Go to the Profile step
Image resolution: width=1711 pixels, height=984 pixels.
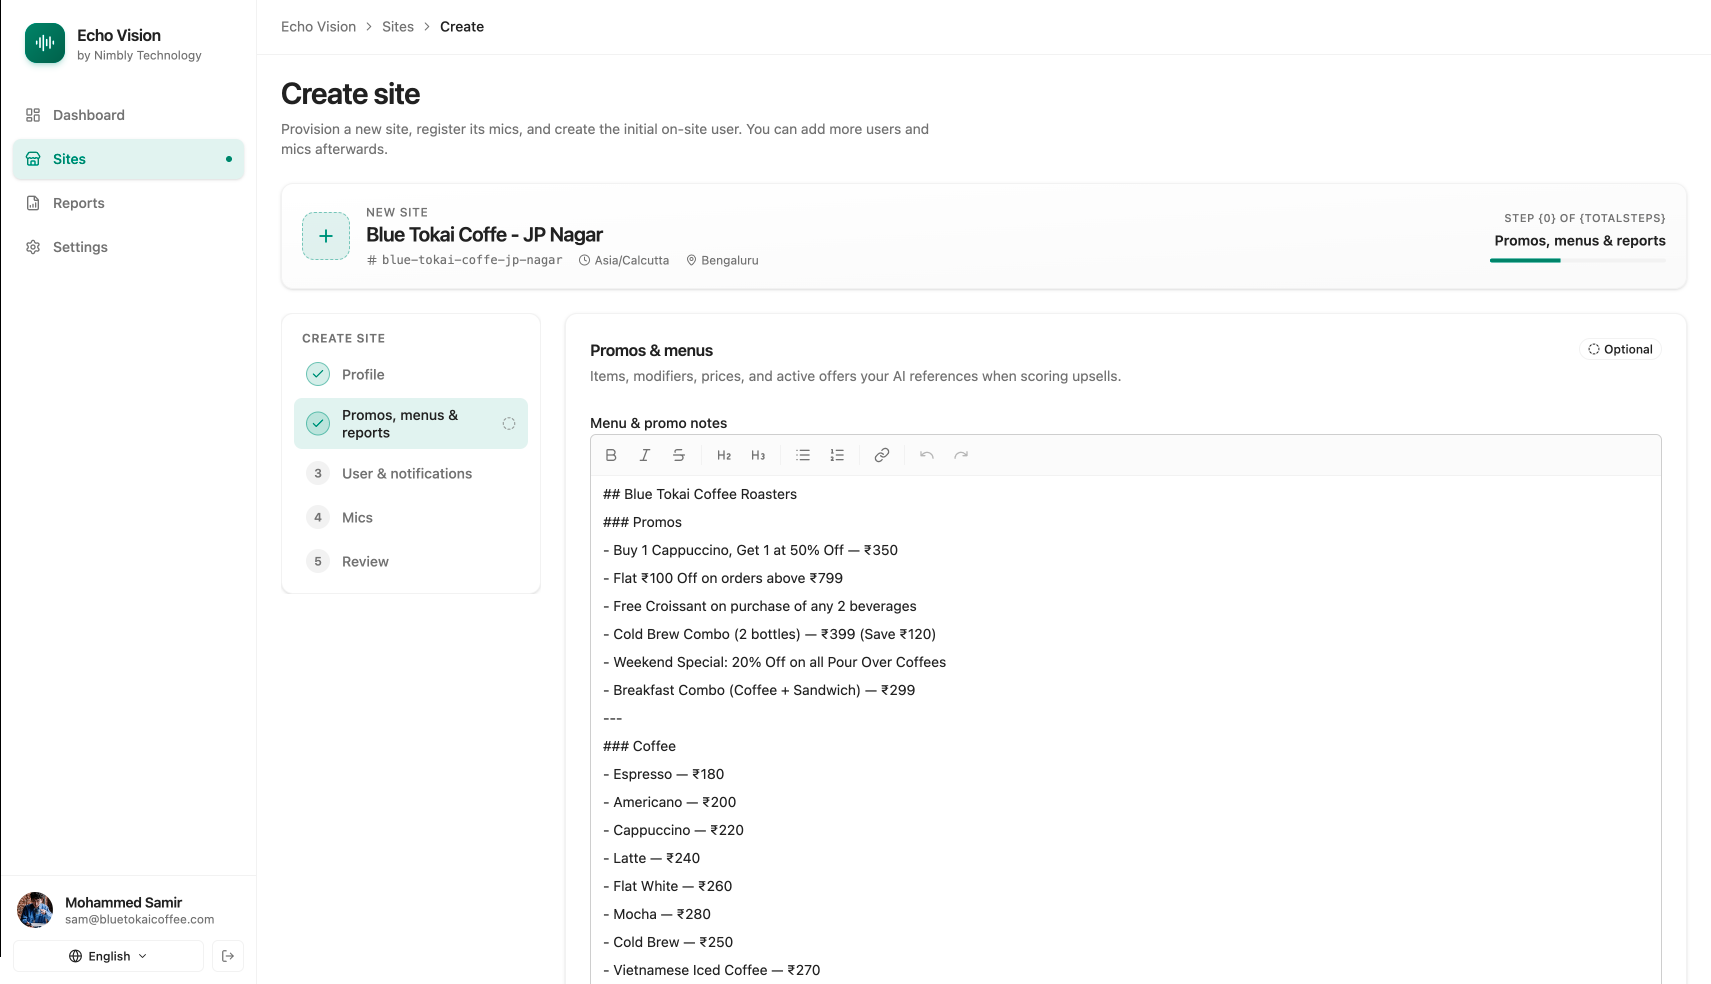coord(411,374)
